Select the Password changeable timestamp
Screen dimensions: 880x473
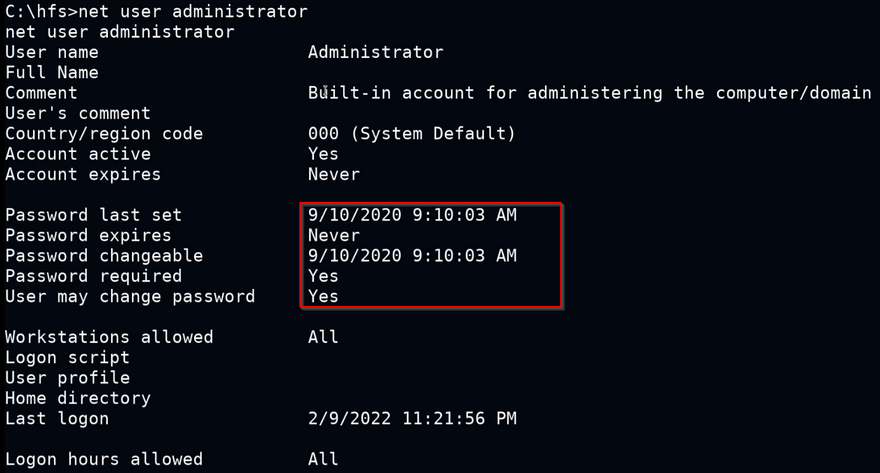pos(412,256)
